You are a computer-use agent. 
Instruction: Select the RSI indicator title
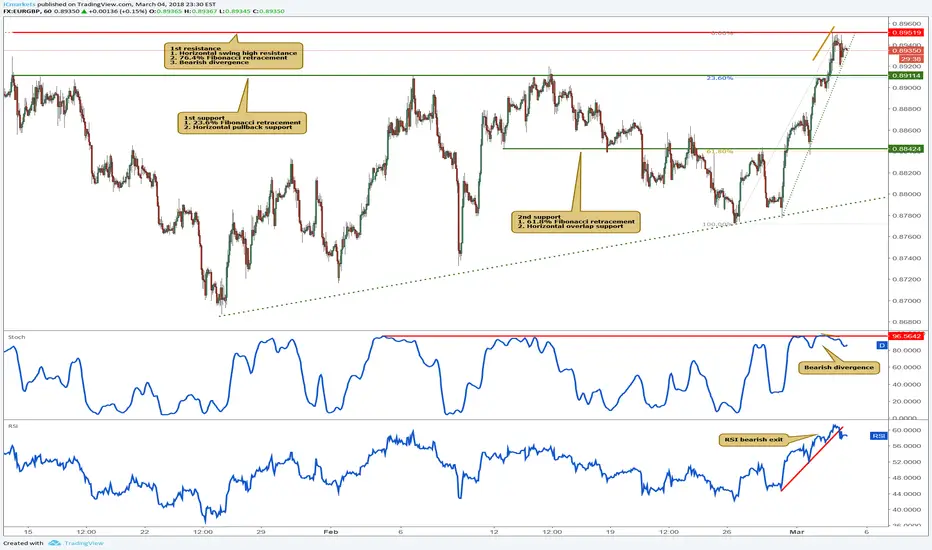[12, 426]
